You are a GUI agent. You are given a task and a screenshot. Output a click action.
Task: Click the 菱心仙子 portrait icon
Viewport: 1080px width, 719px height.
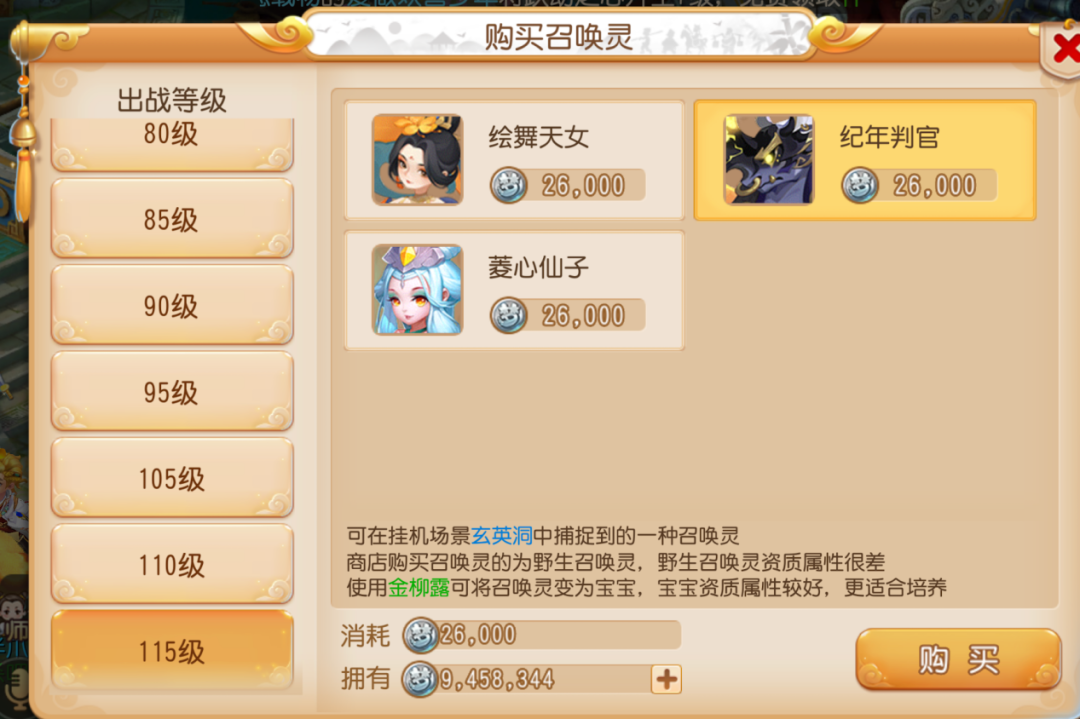pyautogui.click(x=417, y=290)
